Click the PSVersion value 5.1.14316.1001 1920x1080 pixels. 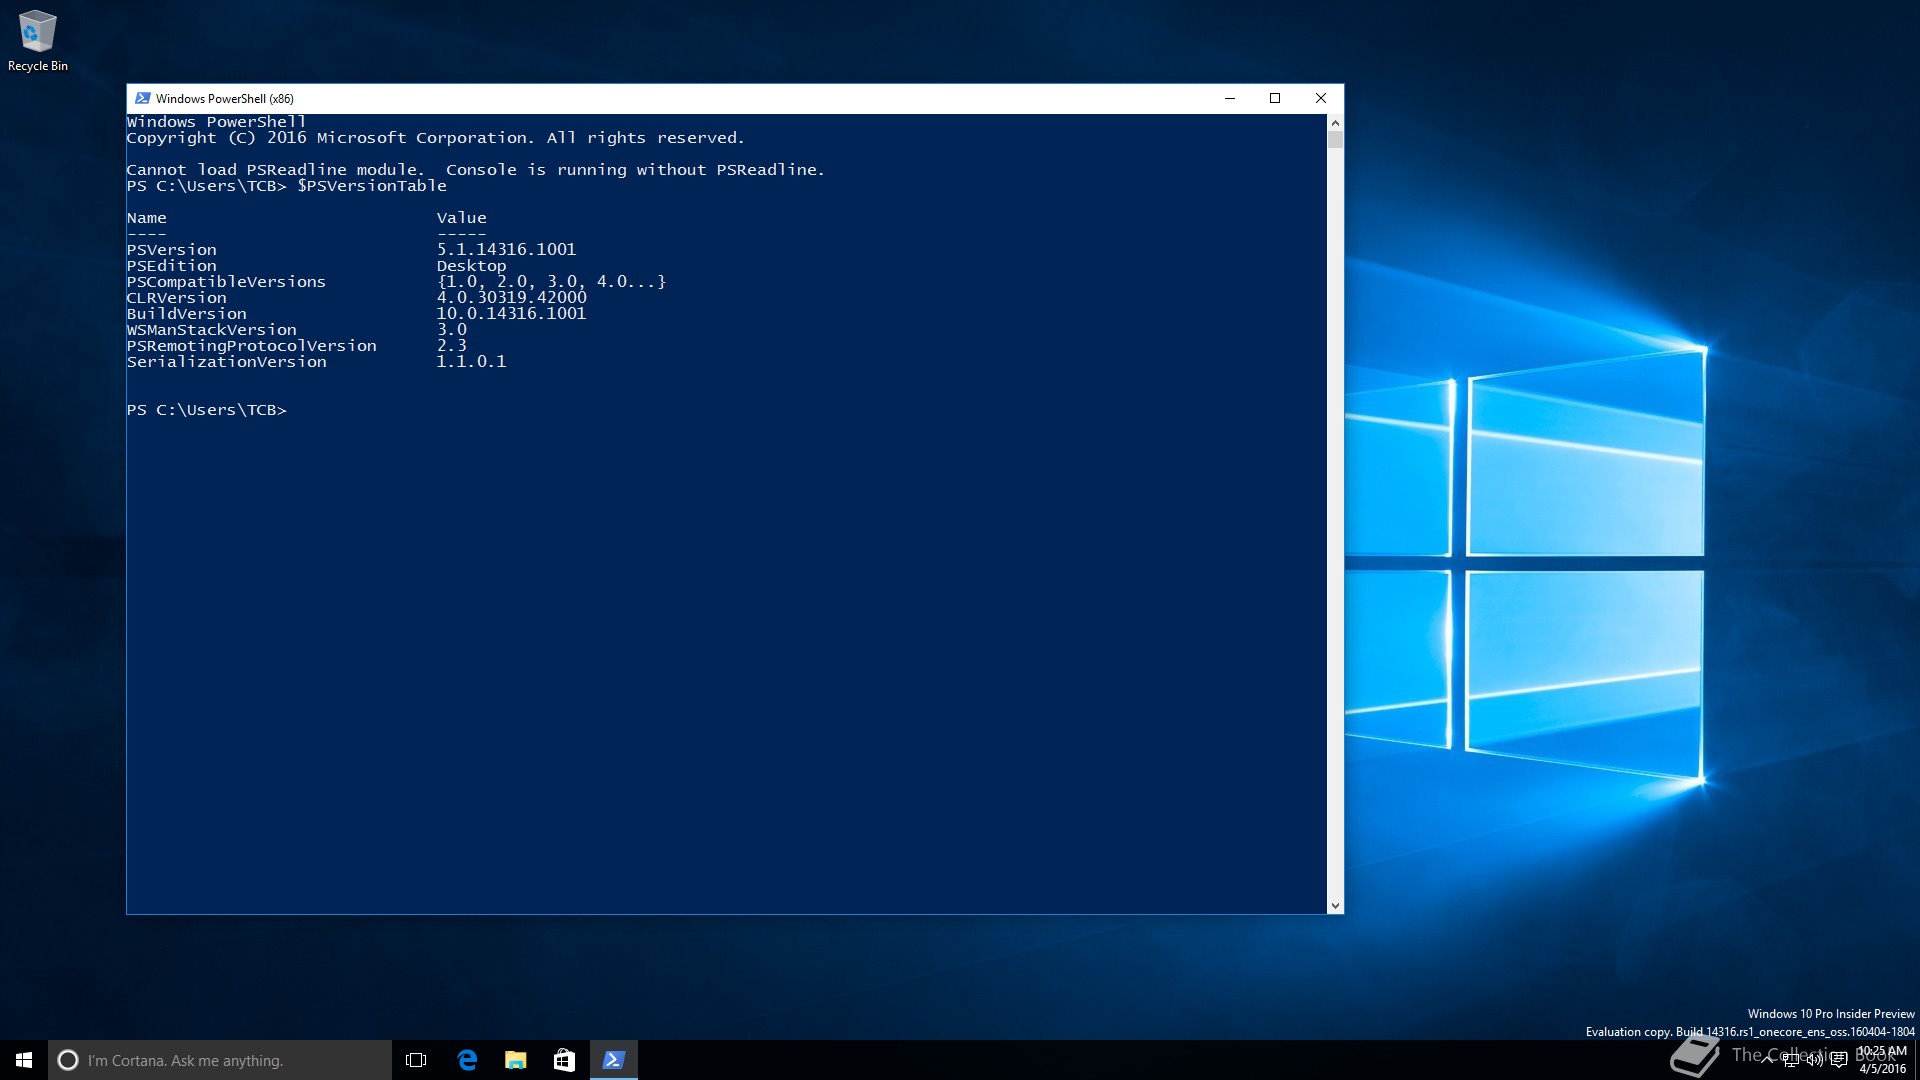pyautogui.click(x=506, y=250)
